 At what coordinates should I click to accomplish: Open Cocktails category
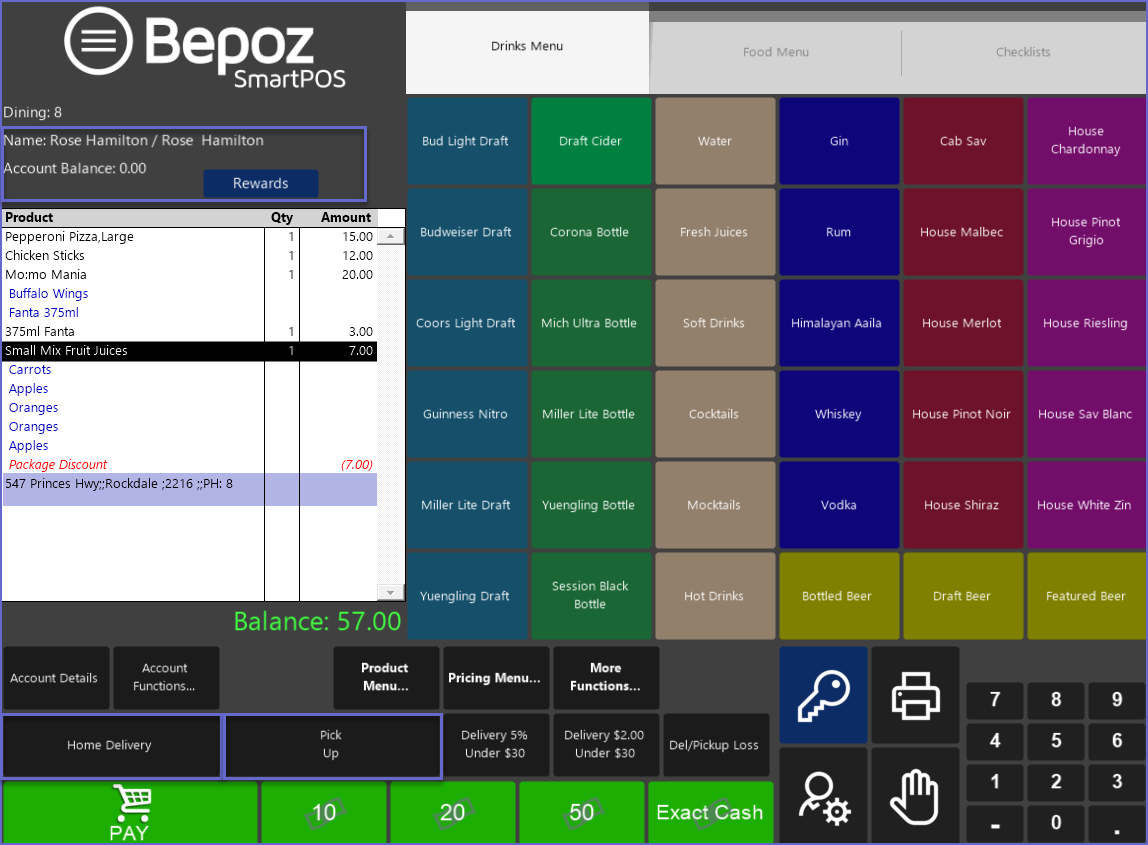(x=715, y=414)
